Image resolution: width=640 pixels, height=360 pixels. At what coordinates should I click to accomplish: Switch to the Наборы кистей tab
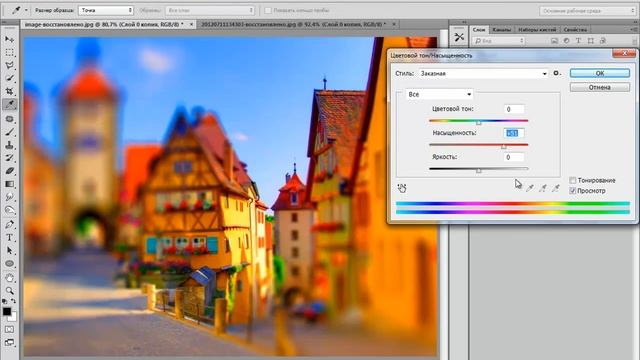pyautogui.click(x=537, y=29)
